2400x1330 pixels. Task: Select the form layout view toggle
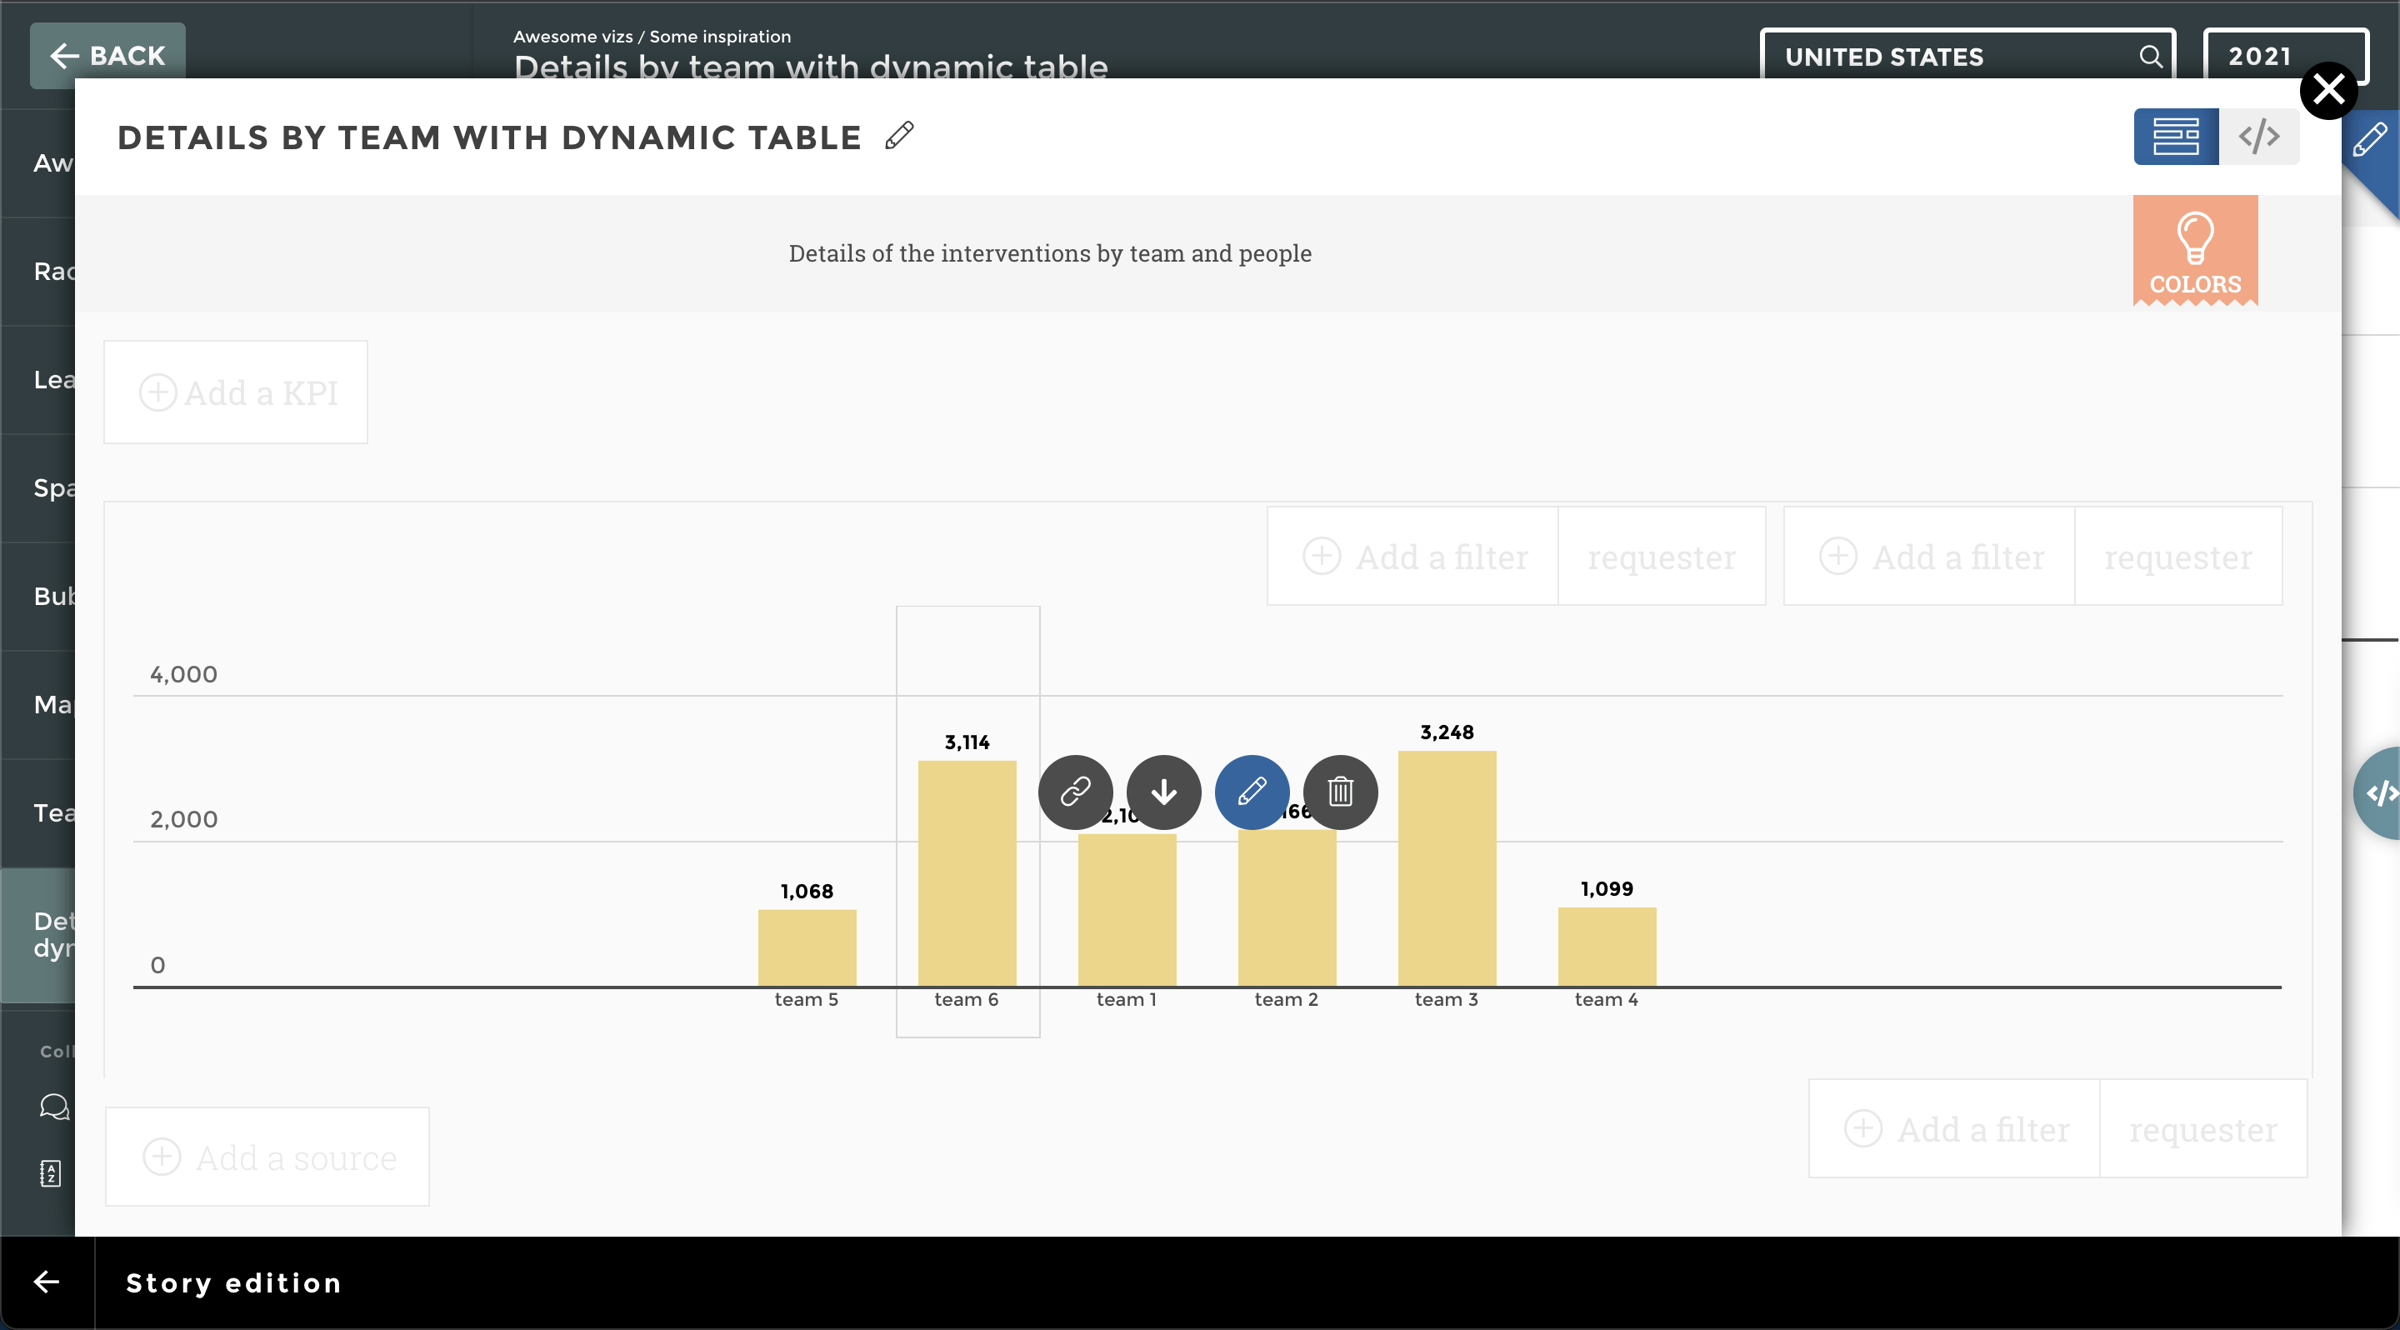[x=2175, y=136]
